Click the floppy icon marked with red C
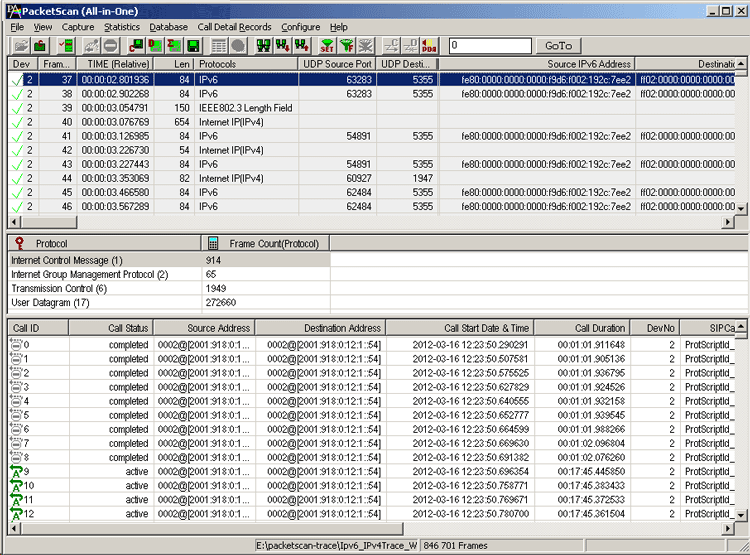The width and height of the screenshot is (750, 555). coord(136,46)
